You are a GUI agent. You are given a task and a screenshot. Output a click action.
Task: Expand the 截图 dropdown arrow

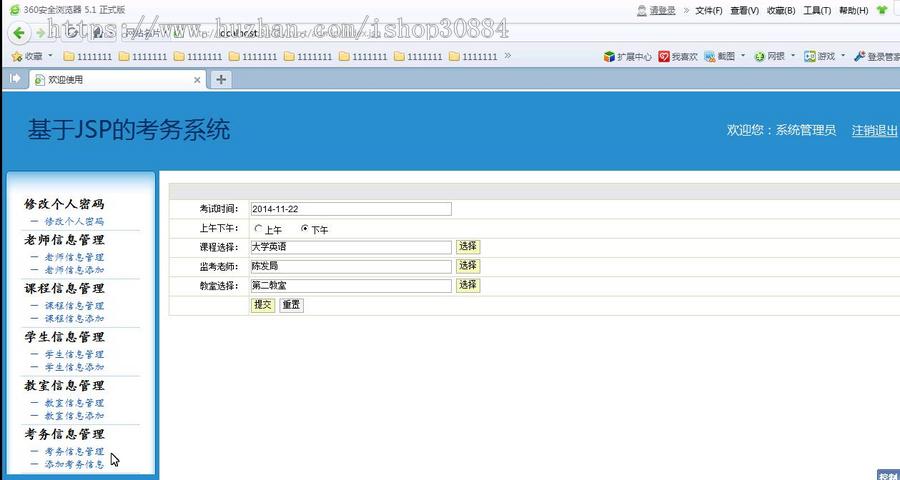(743, 56)
